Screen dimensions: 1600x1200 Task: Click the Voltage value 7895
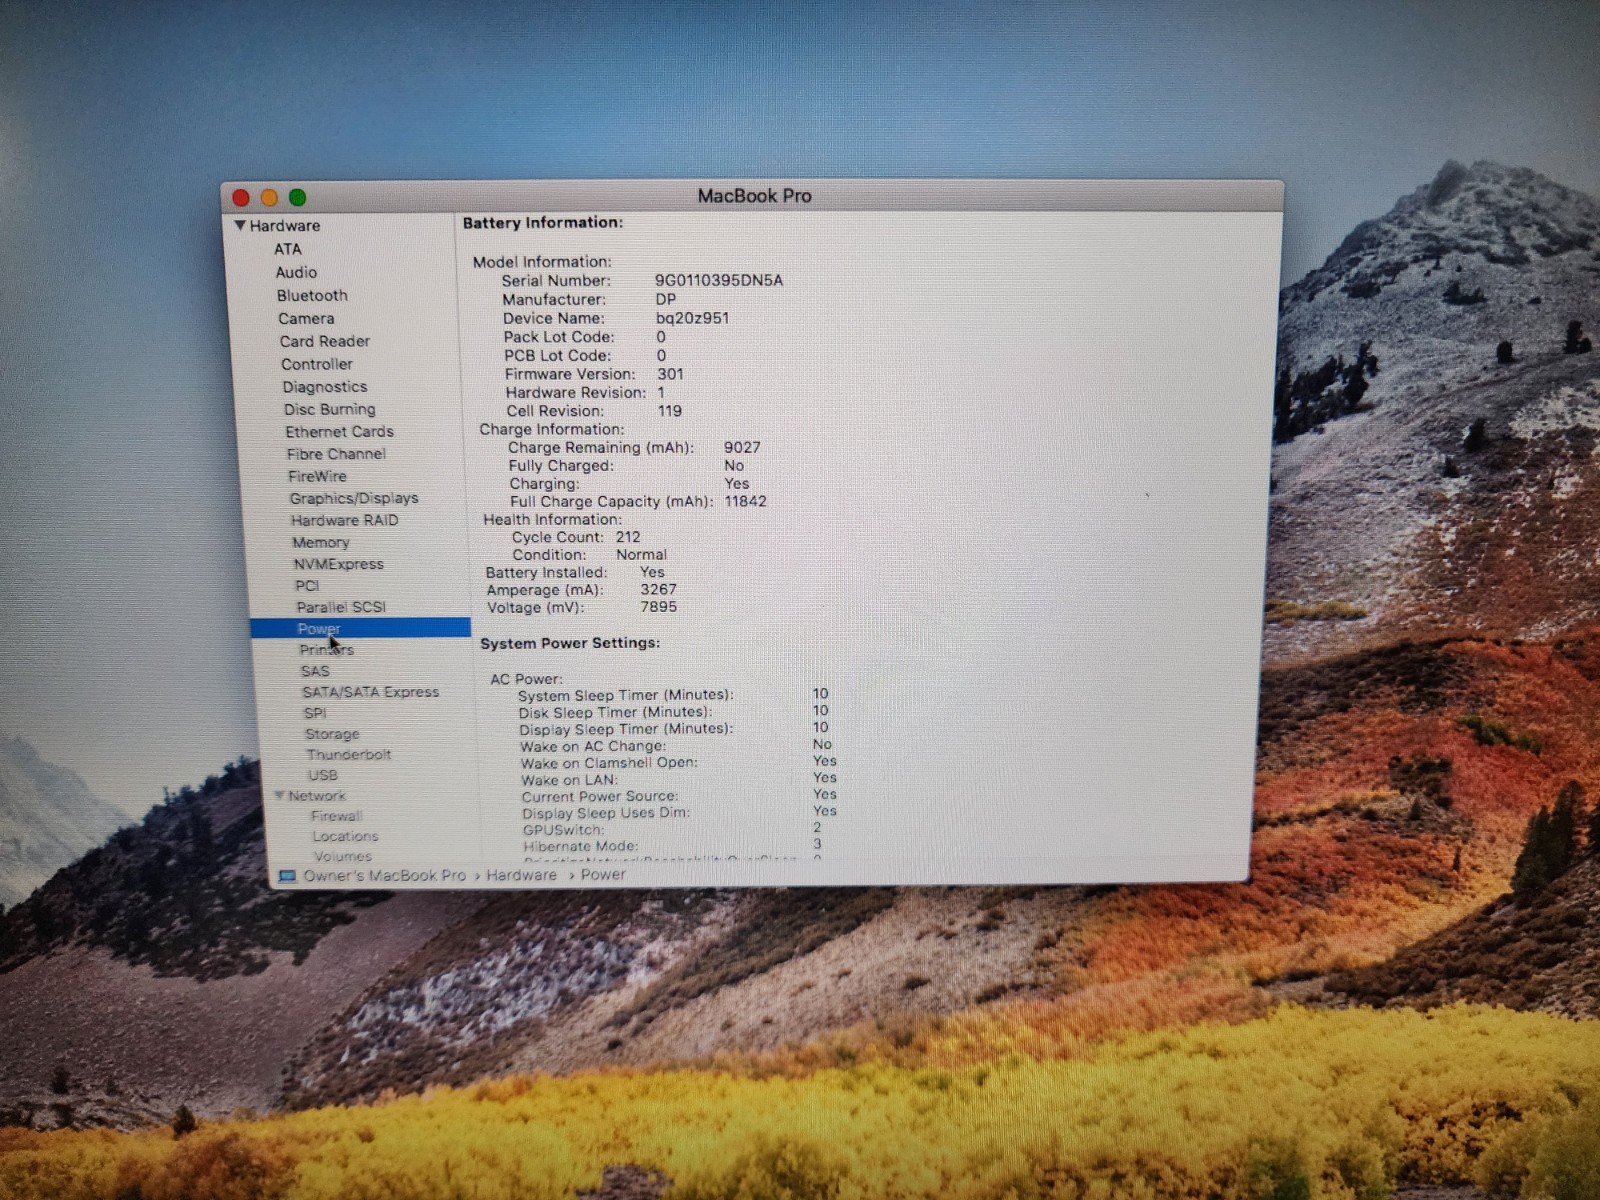click(659, 607)
